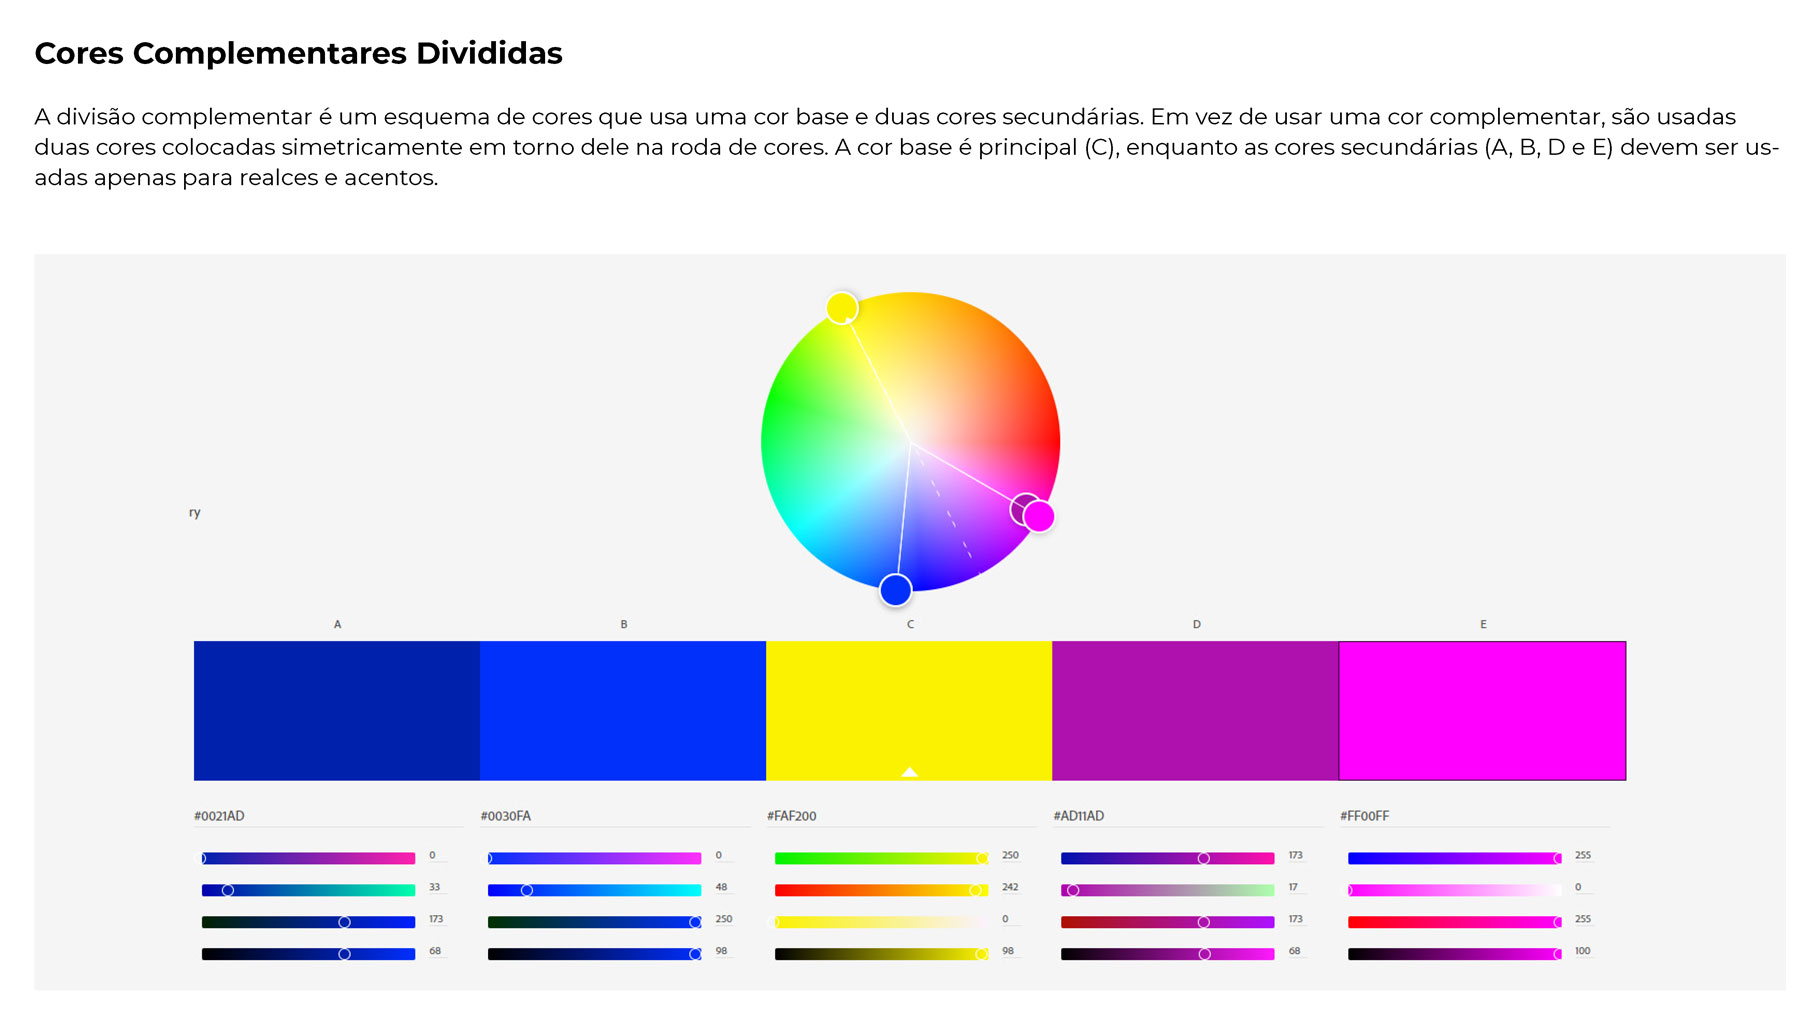Click hex field #0030FA
This screenshot has width=1820, height=1024.
(x=614, y=816)
